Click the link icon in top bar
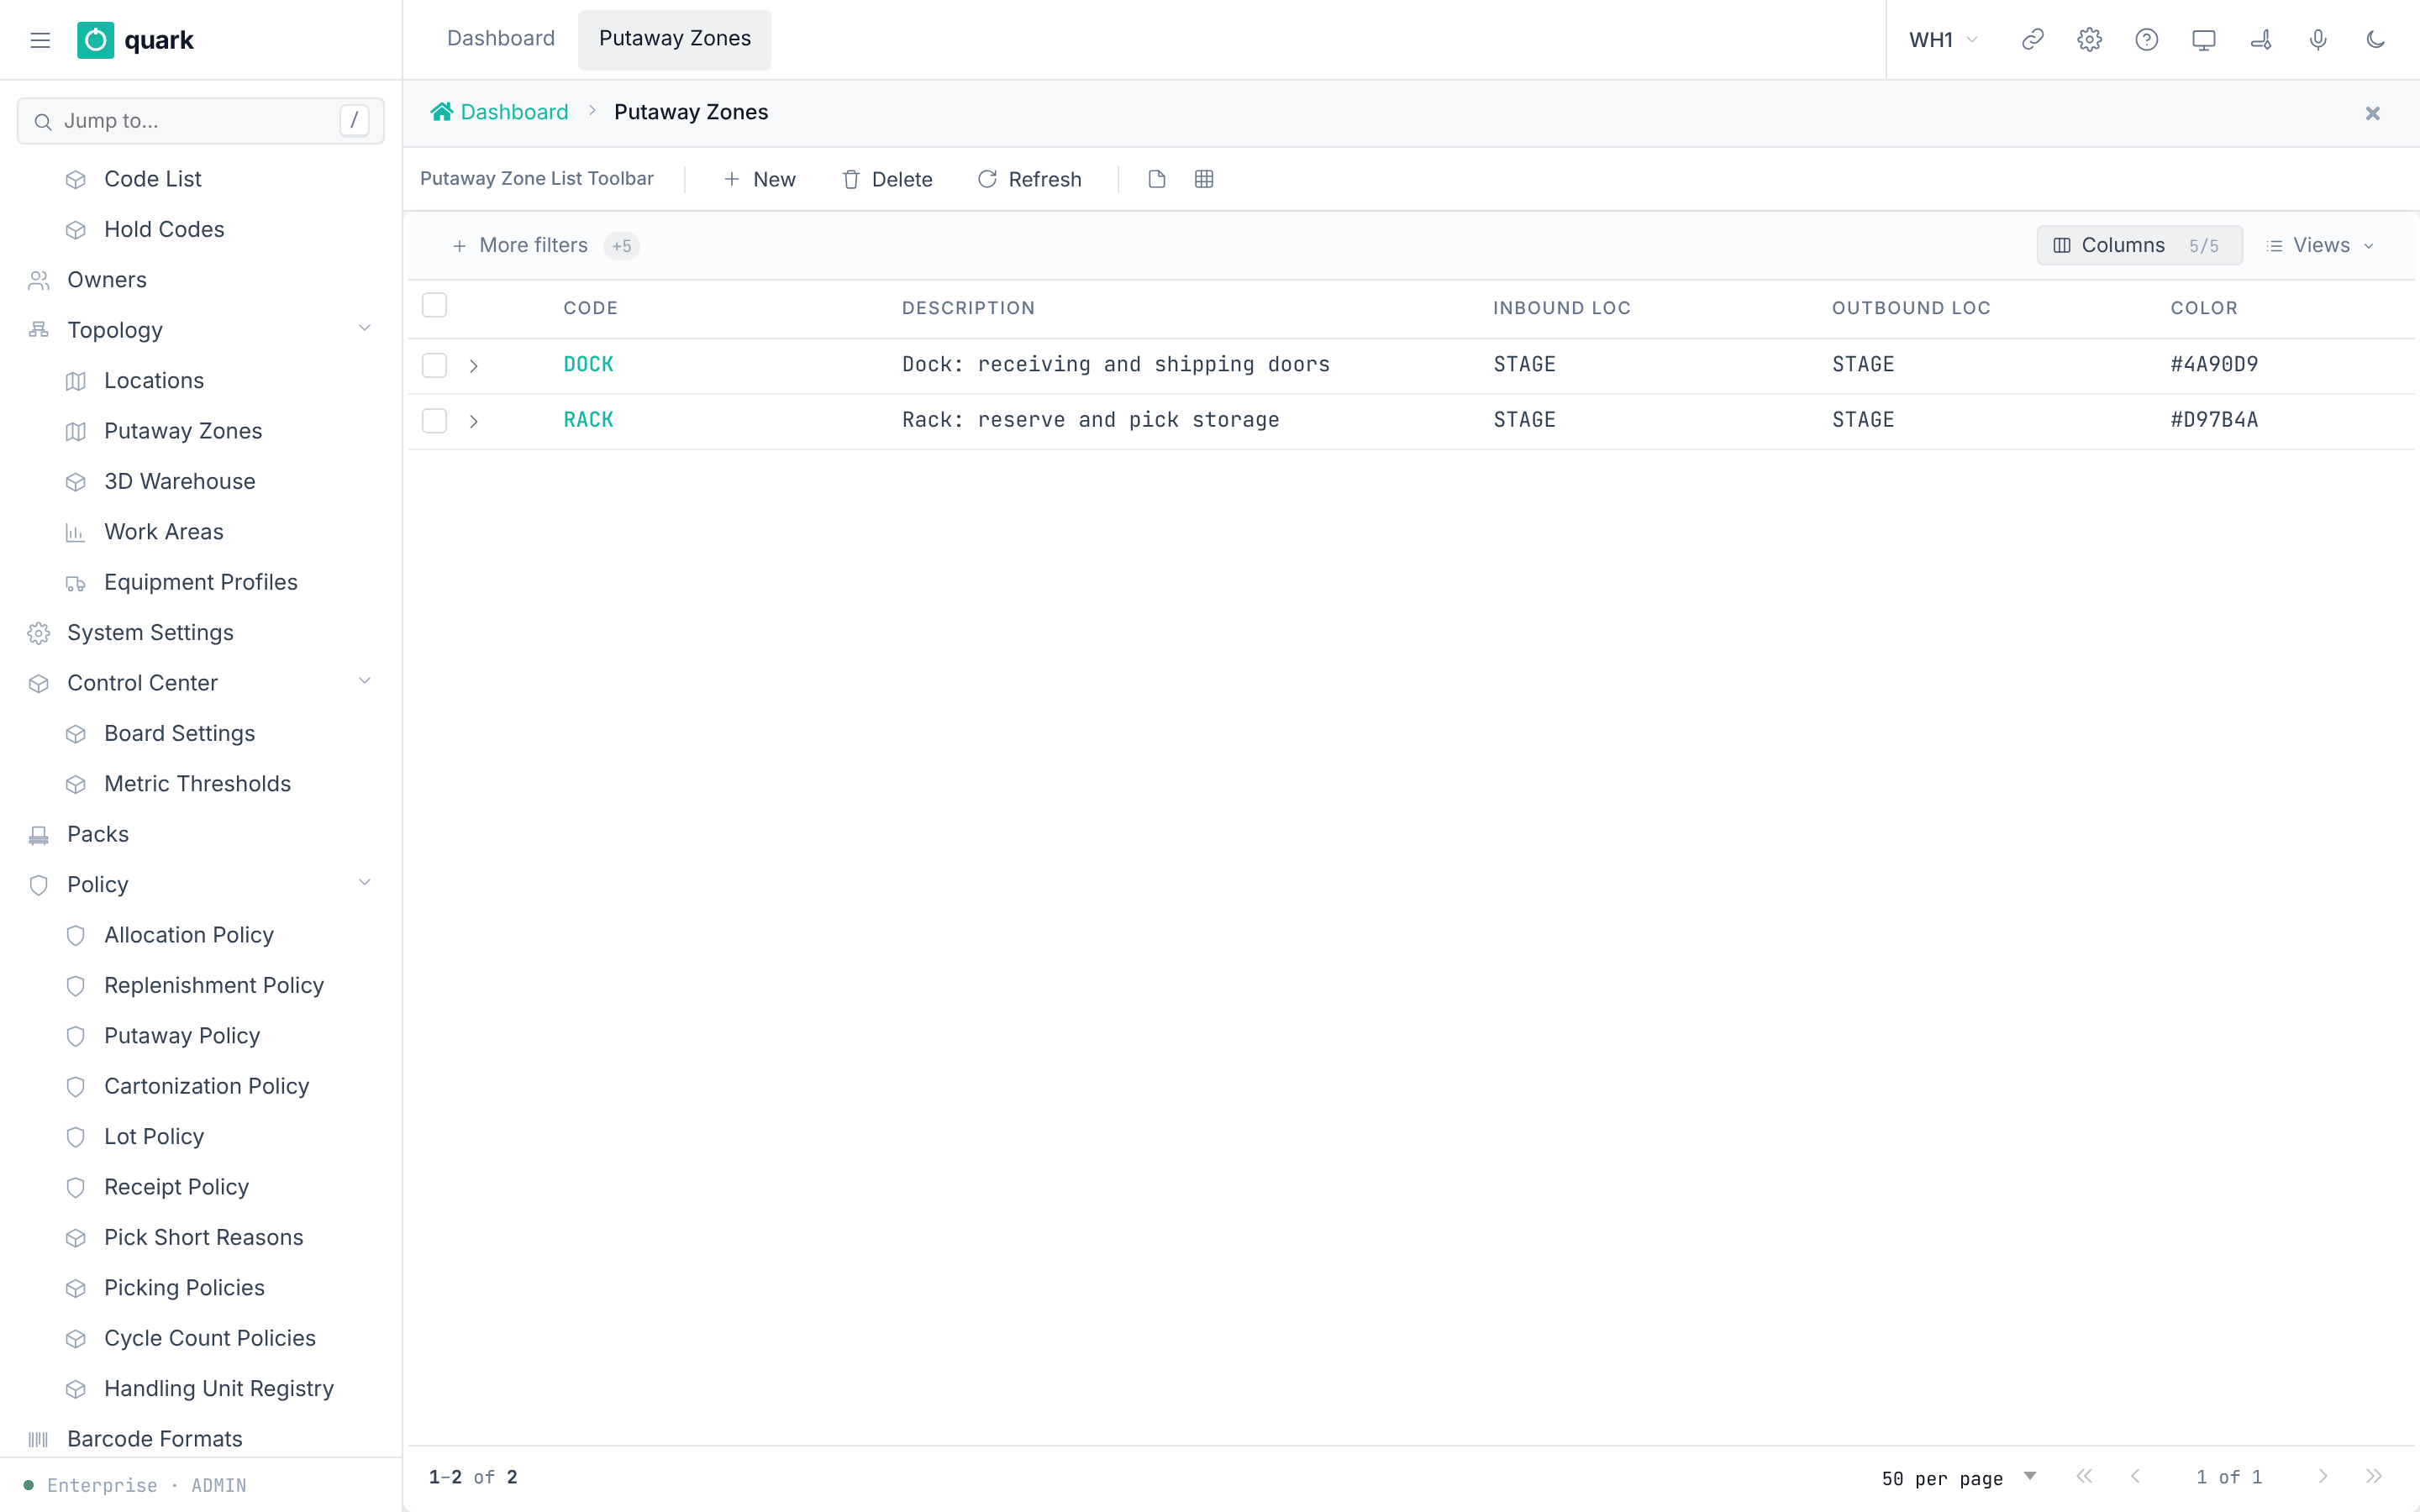The width and height of the screenshot is (2420, 1512). pos(2032,40)
